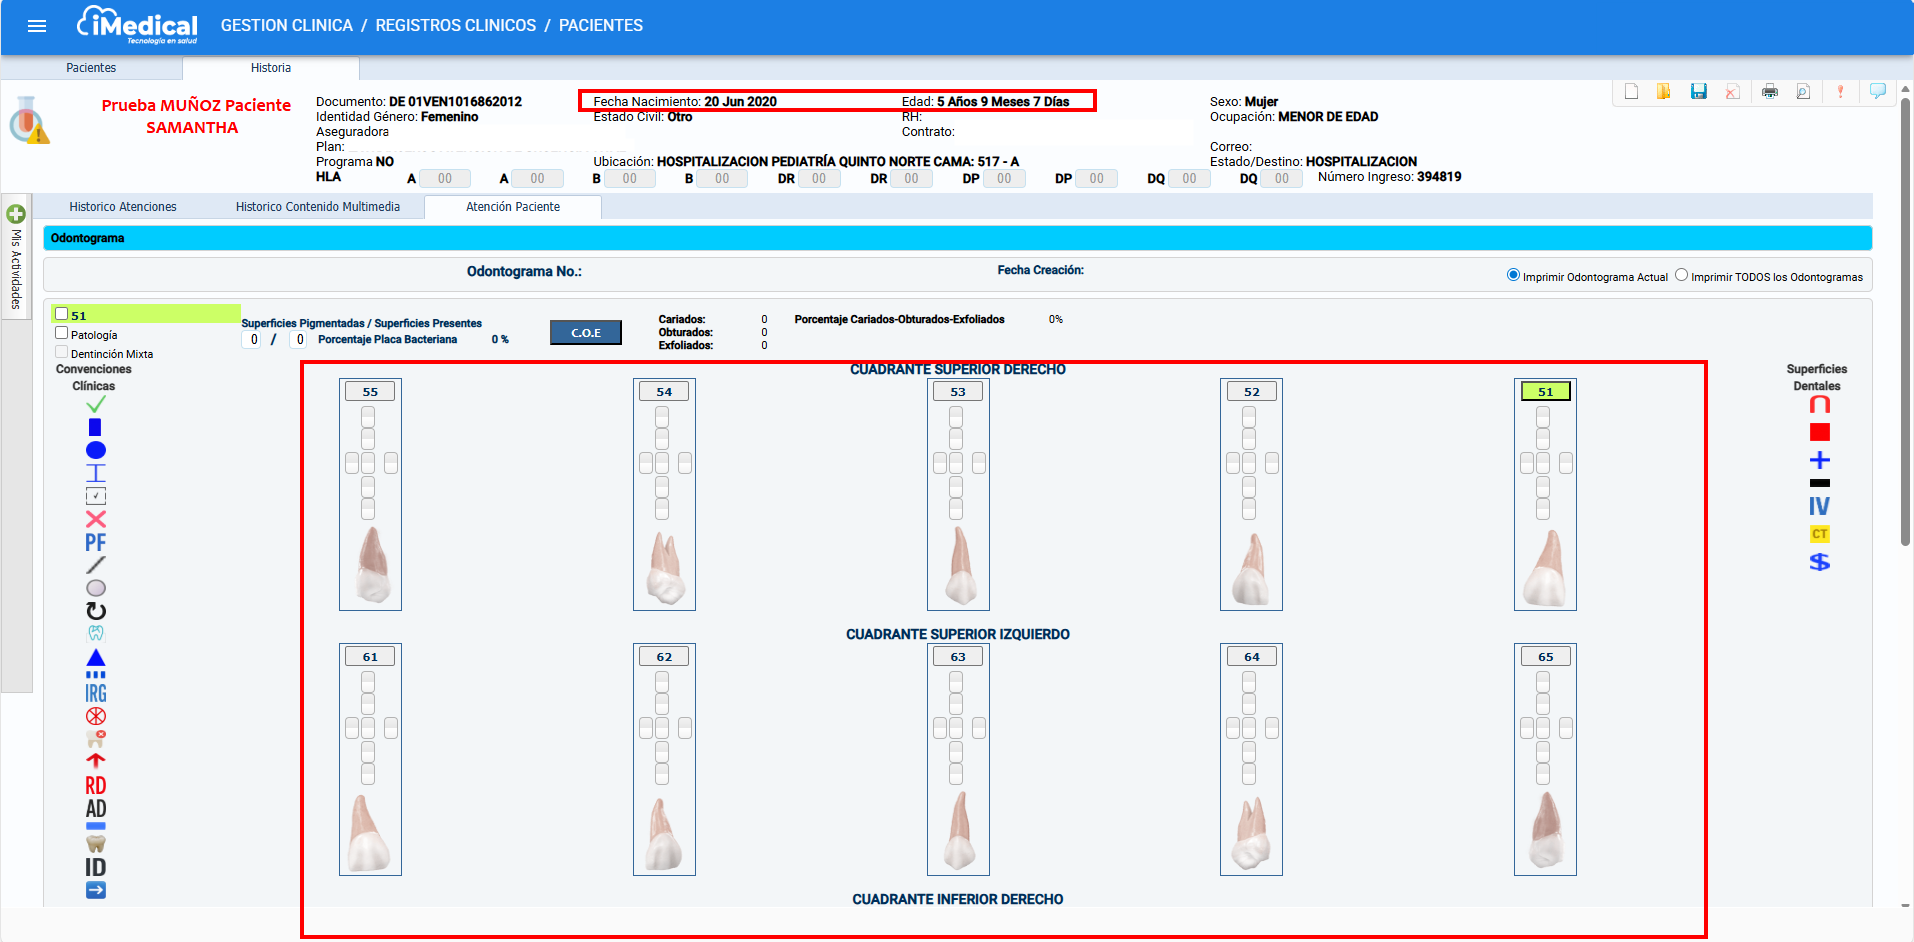Click the PACIENTES breadcrumb link
The width and height of the screenshot is (1914, 942).
tap(600, 26)
